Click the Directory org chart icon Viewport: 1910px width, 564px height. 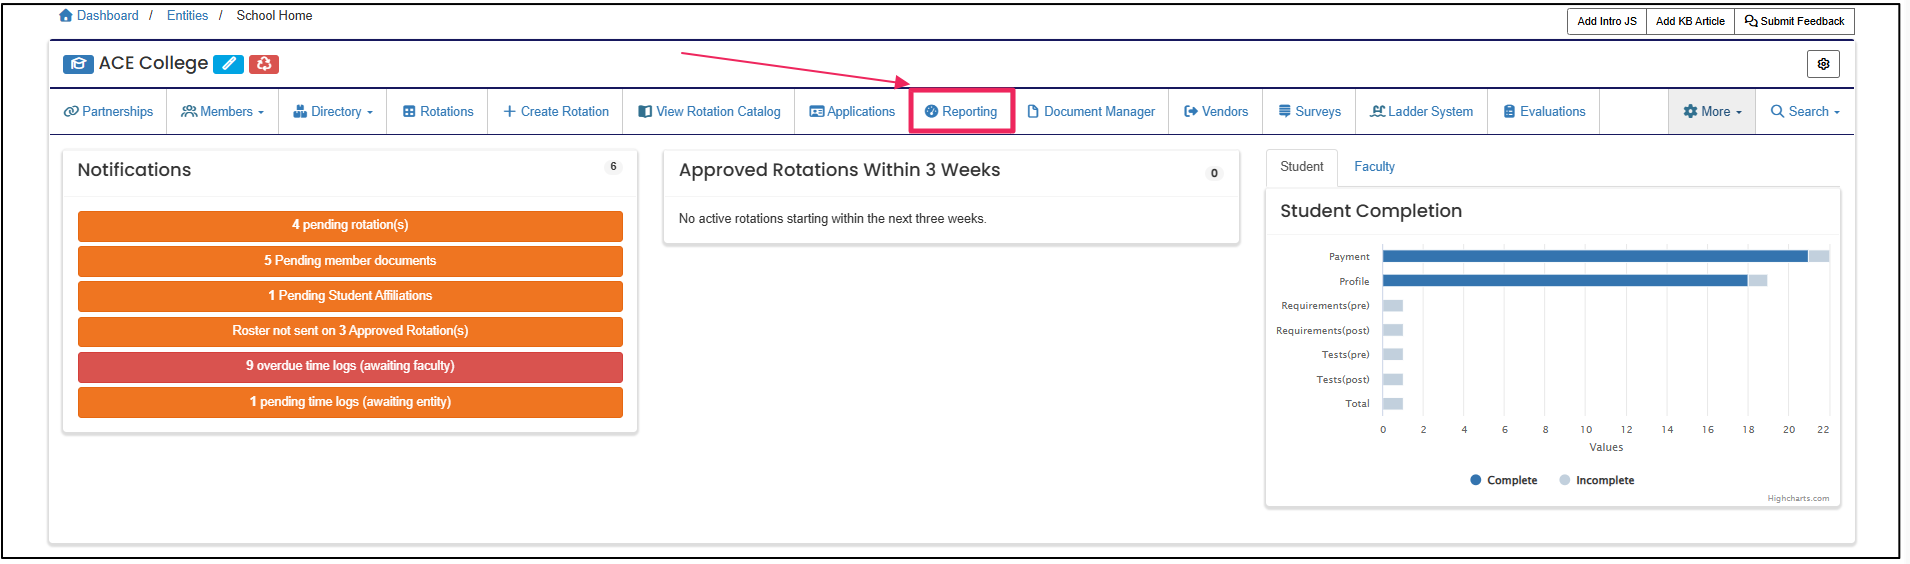coord(300,112)
